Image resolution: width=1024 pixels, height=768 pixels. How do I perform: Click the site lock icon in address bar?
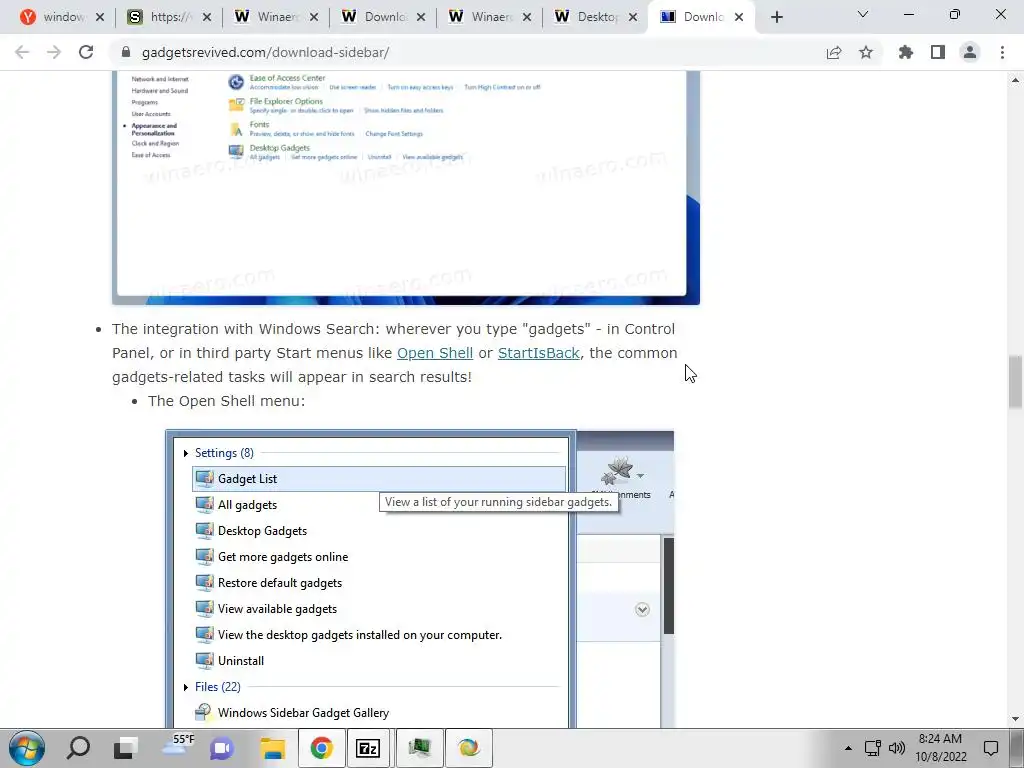click(x=127, y=52)
